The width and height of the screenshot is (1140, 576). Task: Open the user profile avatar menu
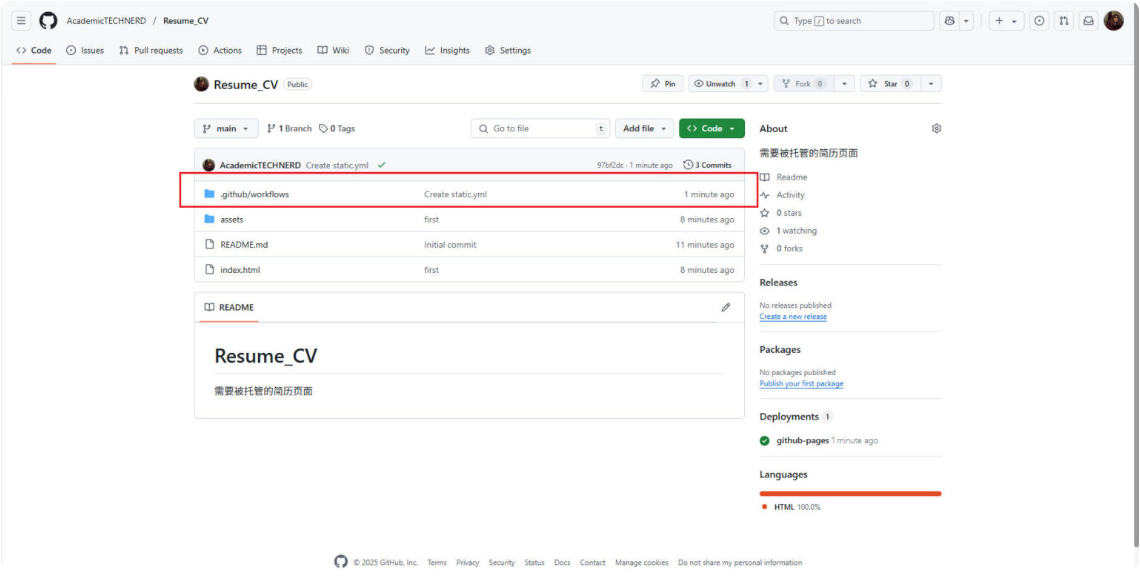pos(1113,21)
